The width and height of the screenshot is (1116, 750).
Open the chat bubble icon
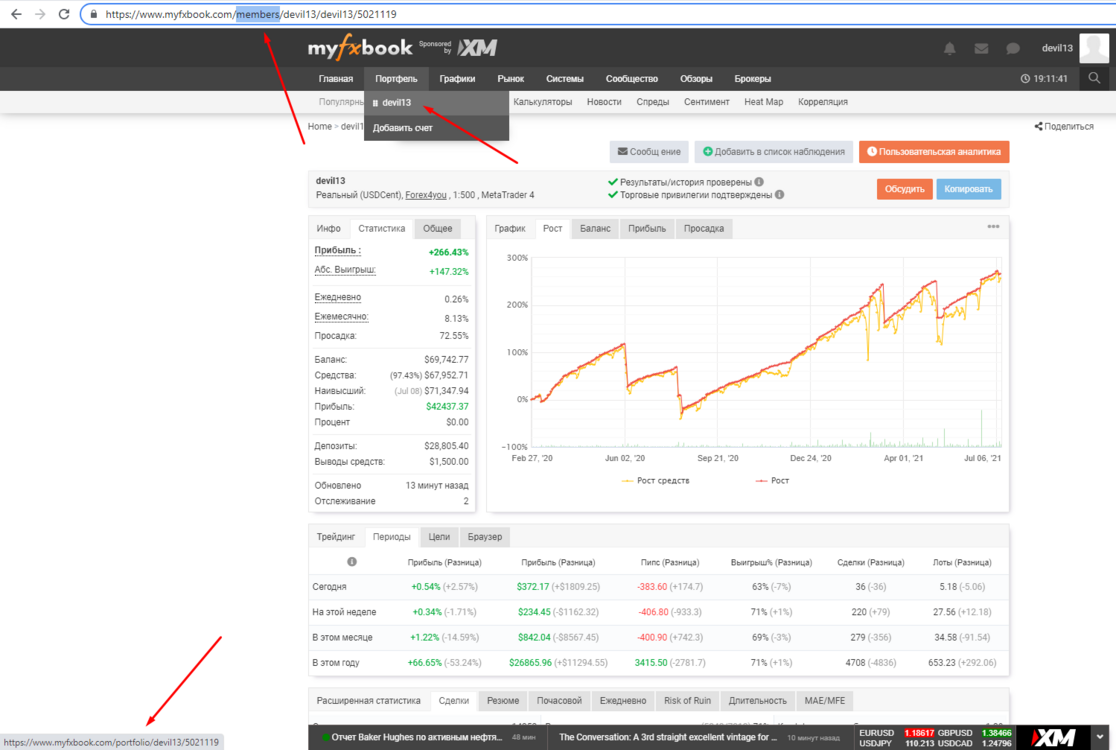[x=1013, y=48]
